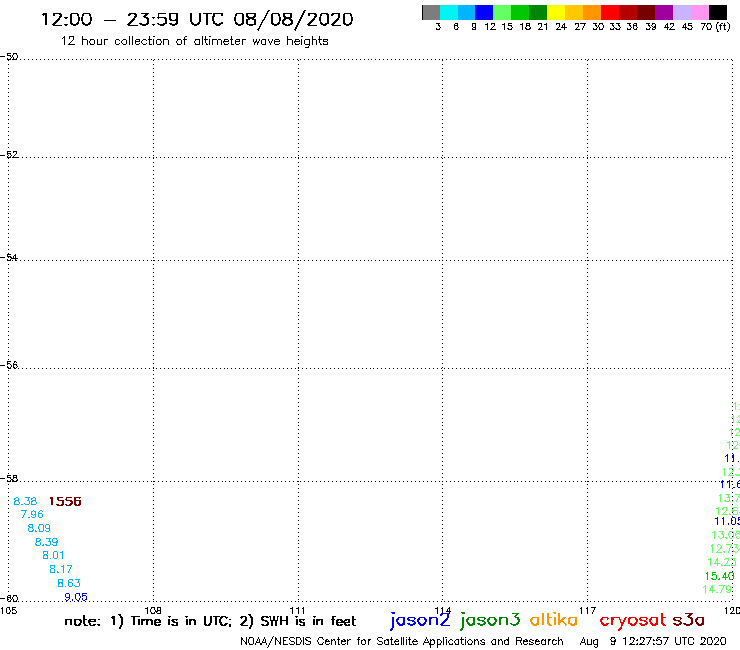Click the 'cryosat' satellite legend label
The width and height of the screenshot is (740, 650).
pyautogui.click(x=633, y=621)
